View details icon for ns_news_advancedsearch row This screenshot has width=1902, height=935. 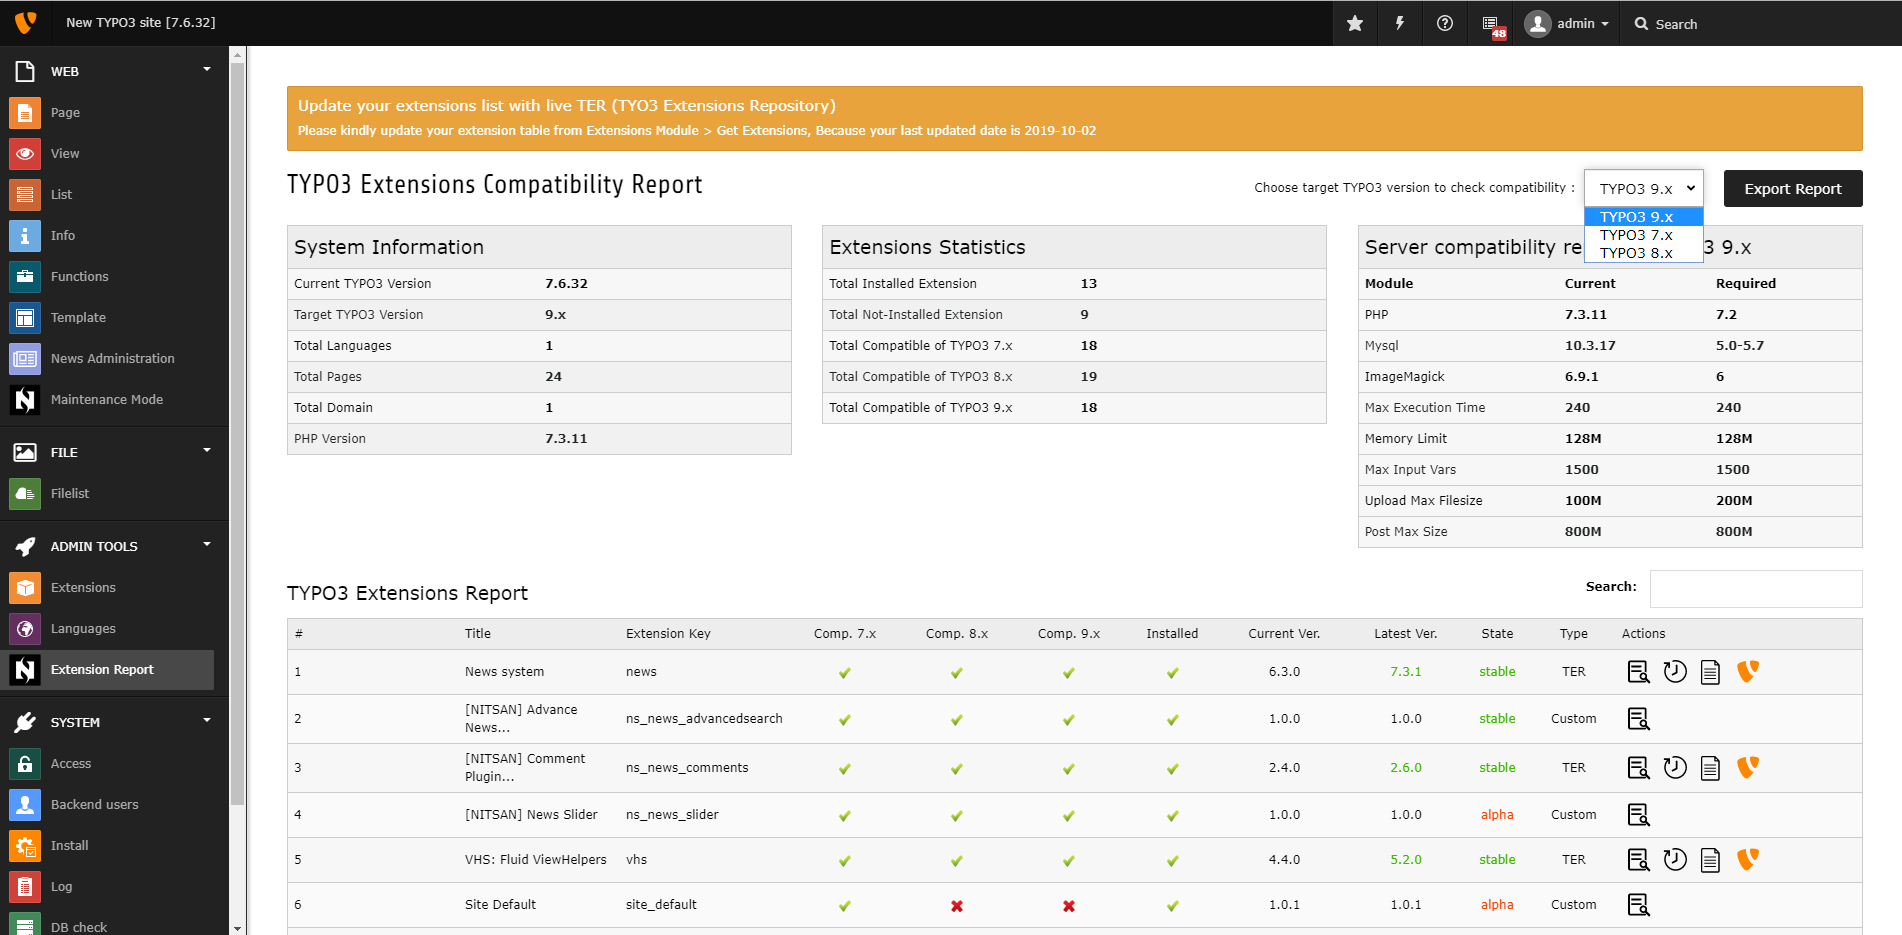(1638, 719)
